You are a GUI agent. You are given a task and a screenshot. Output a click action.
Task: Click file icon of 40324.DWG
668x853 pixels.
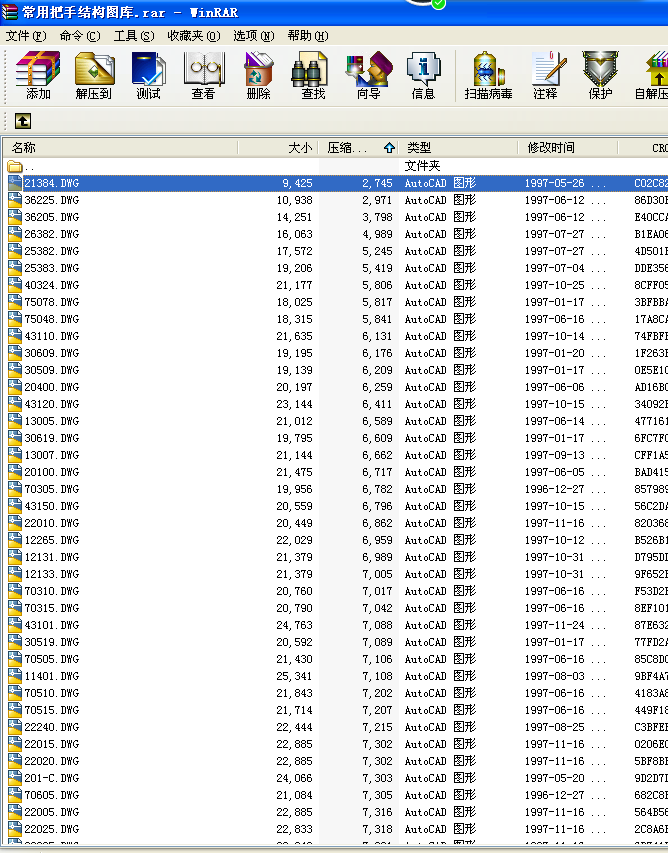click(x=15, y=285)
